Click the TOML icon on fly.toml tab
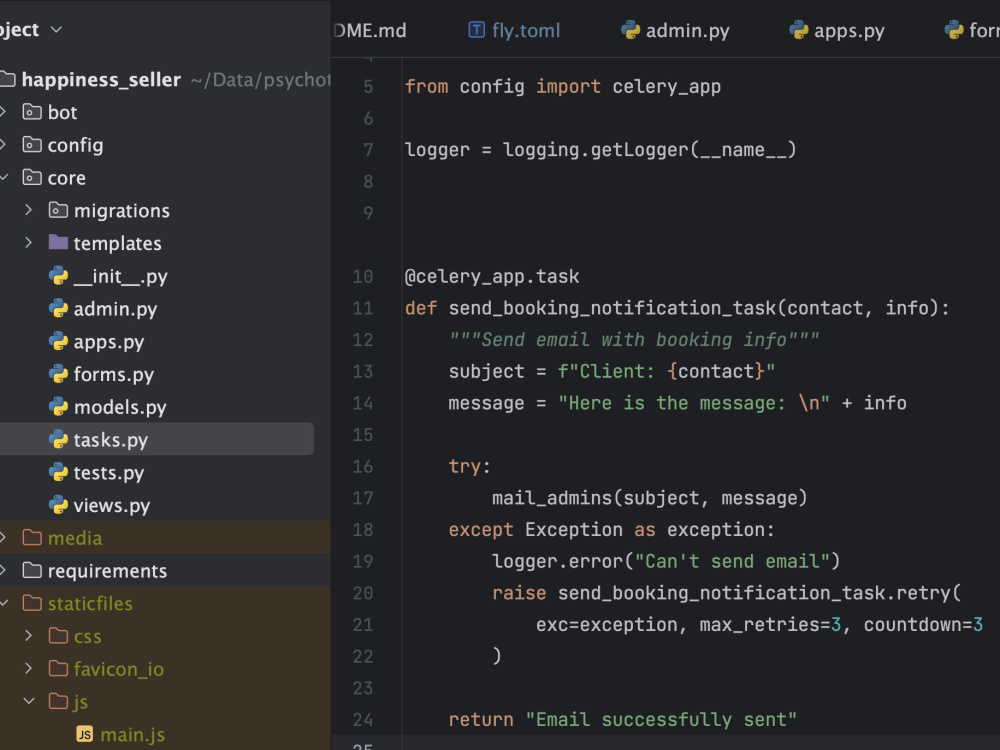The height and width of the screenshot is (750, 1000). point(476,30)
